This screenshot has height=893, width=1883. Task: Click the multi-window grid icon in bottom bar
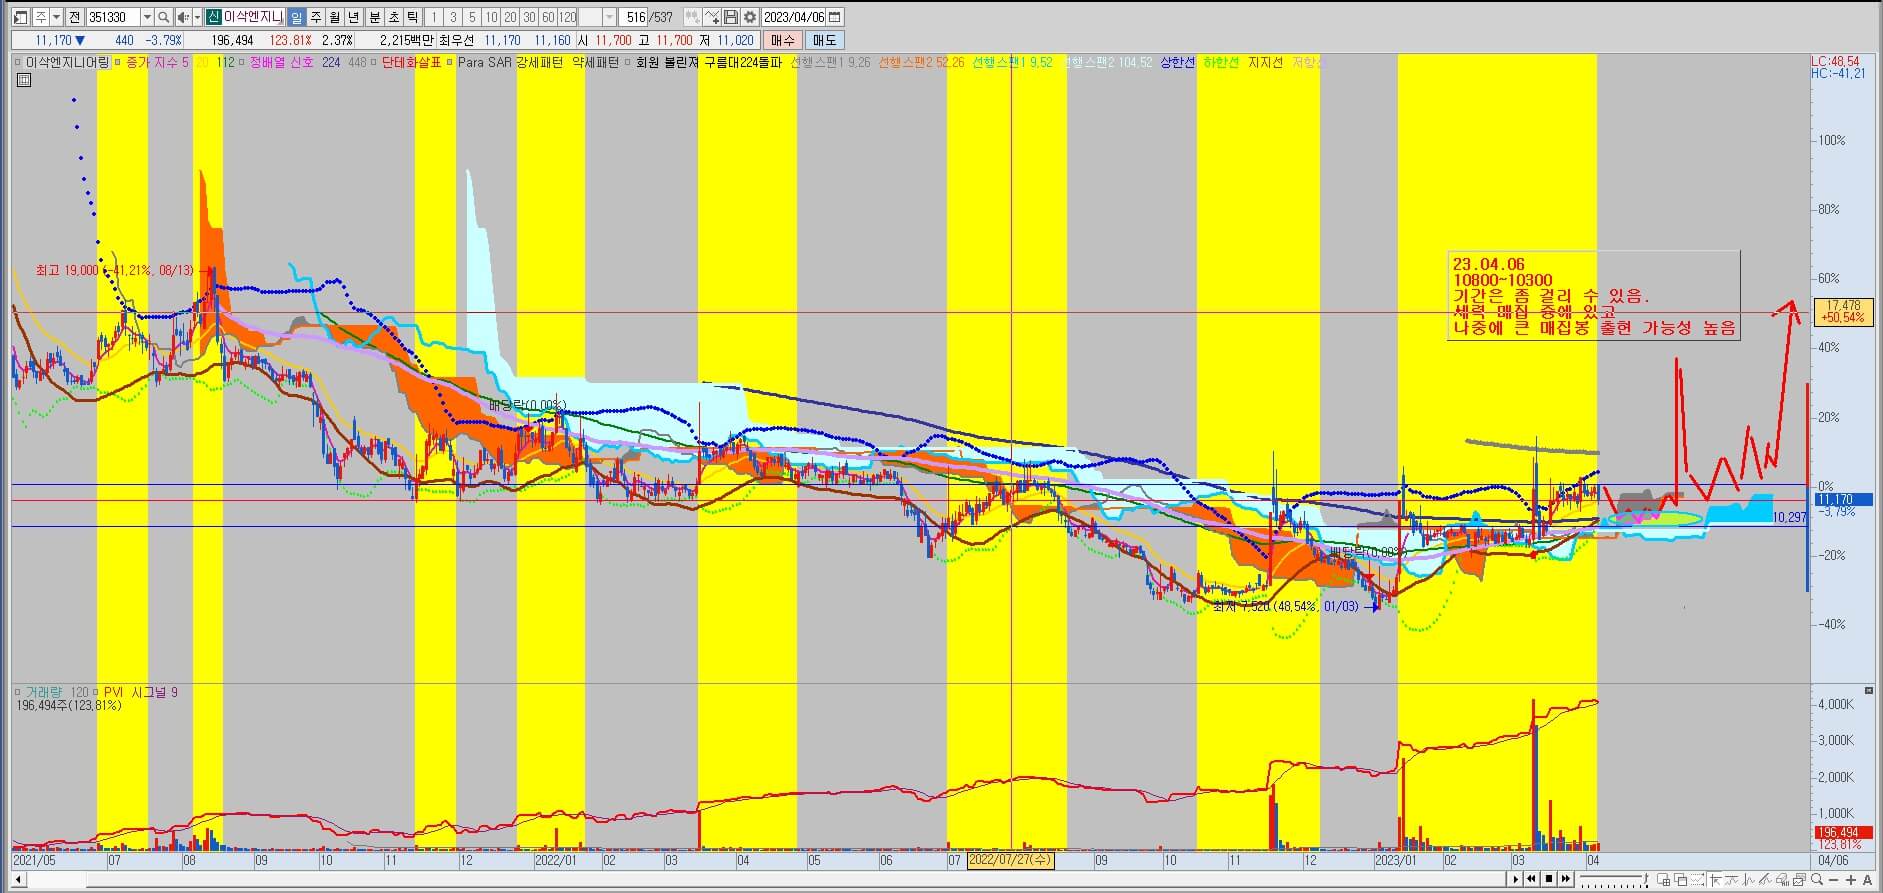(1664, 879)
